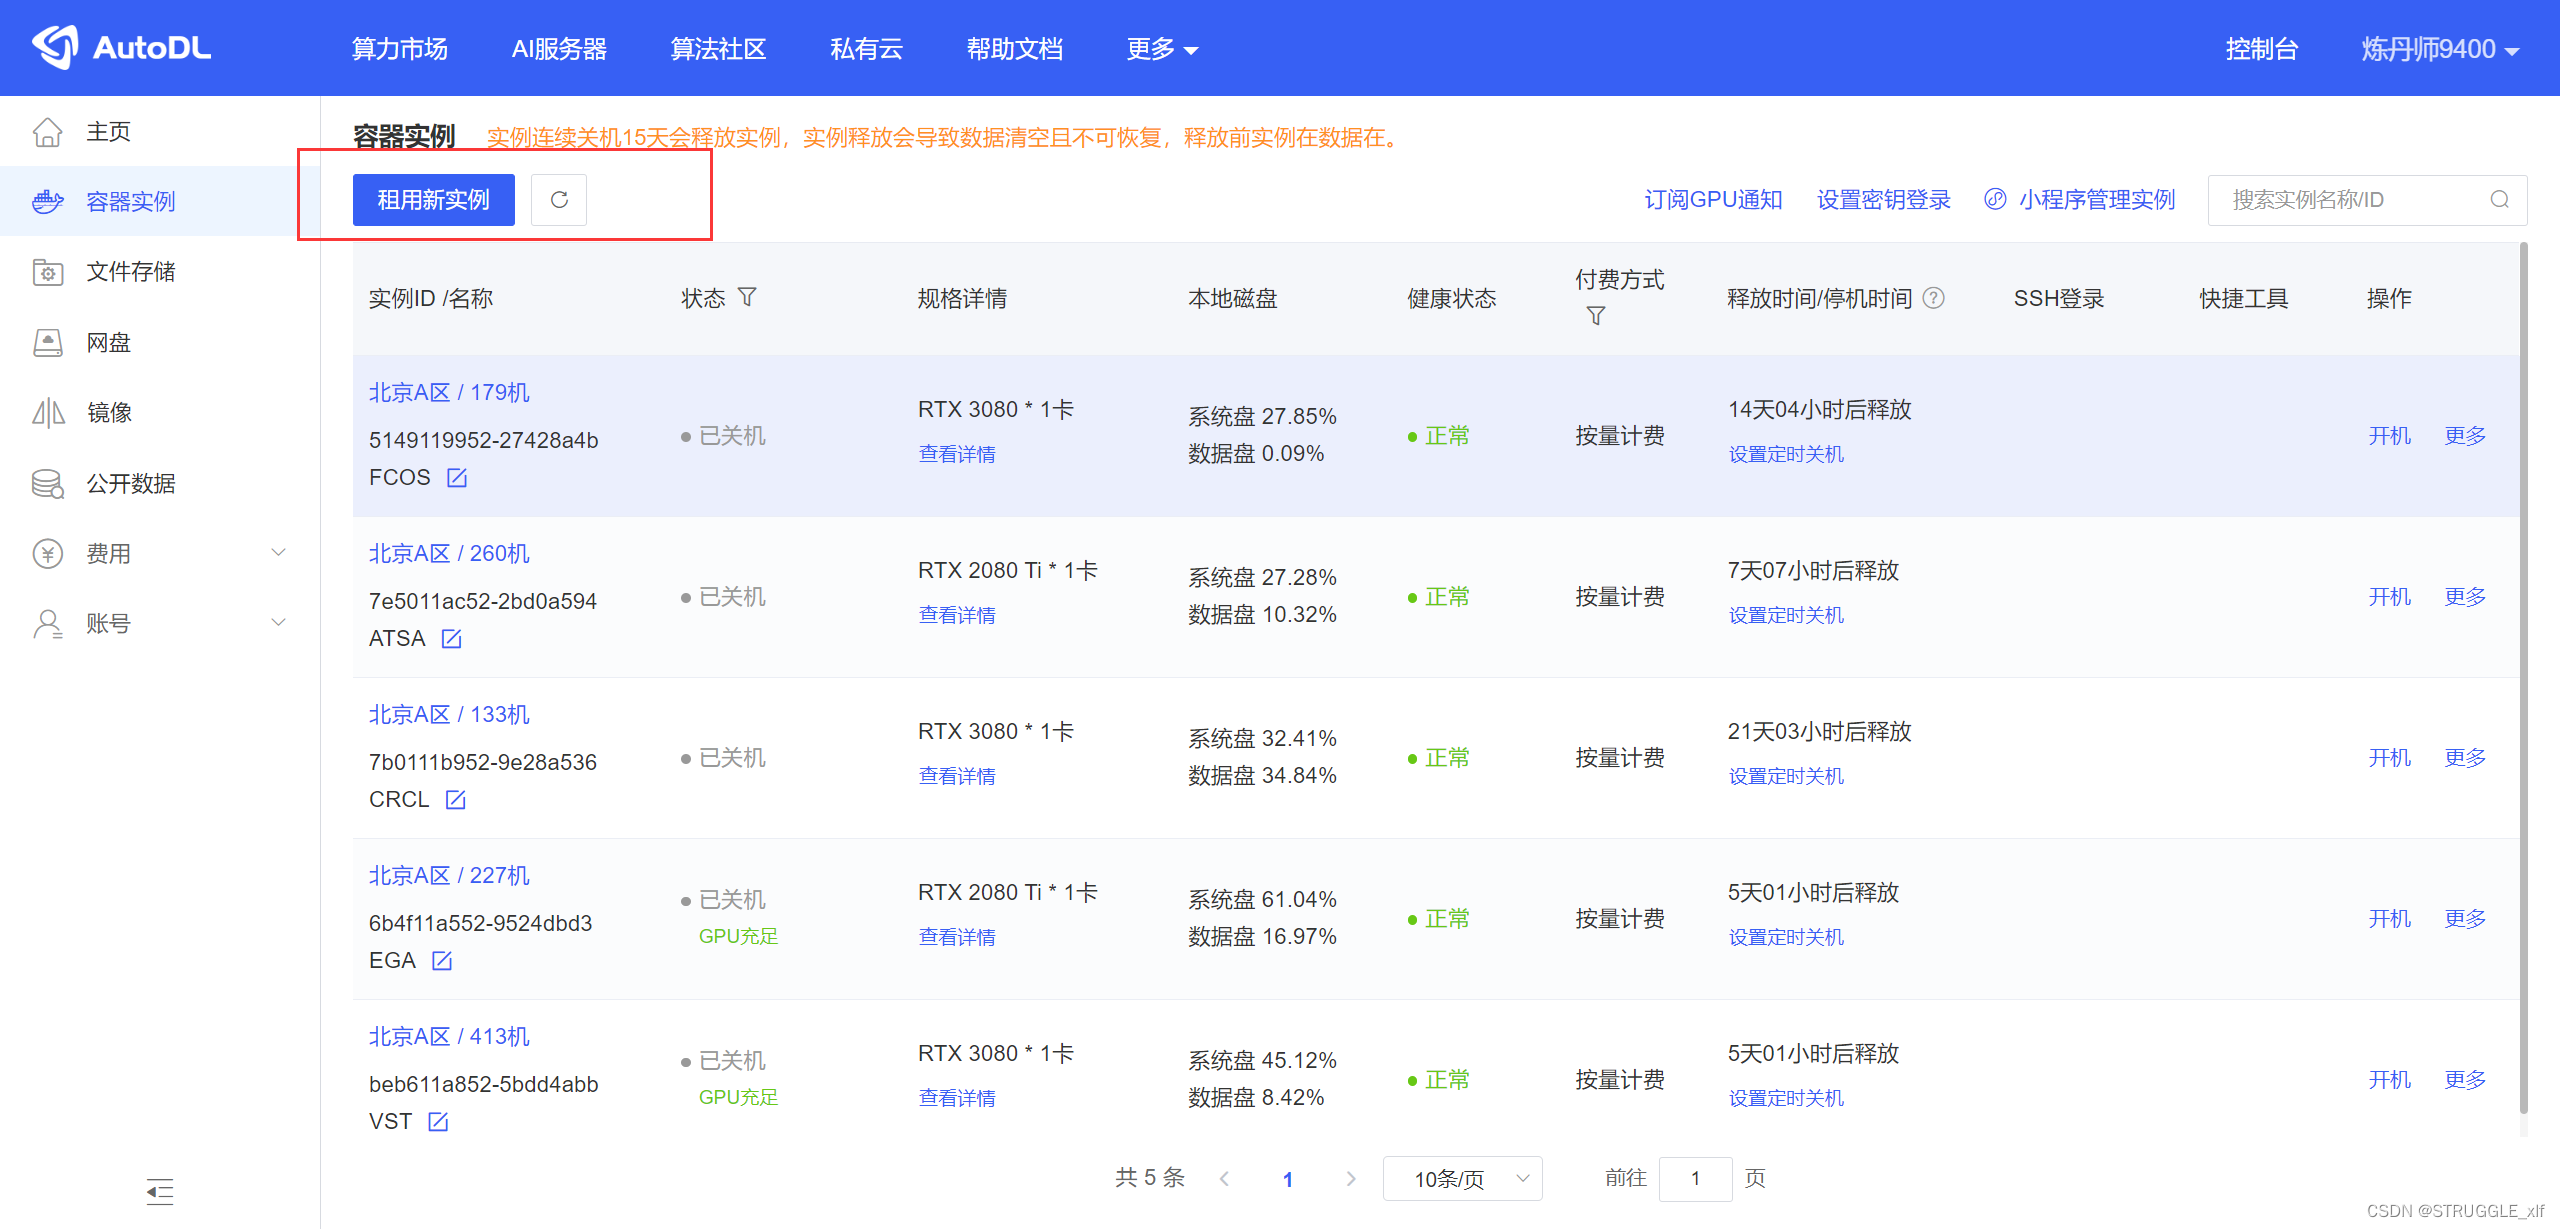Screen dimensions: 2560x1229
Task: Edit the ATSA instance name
Action: 451,639
